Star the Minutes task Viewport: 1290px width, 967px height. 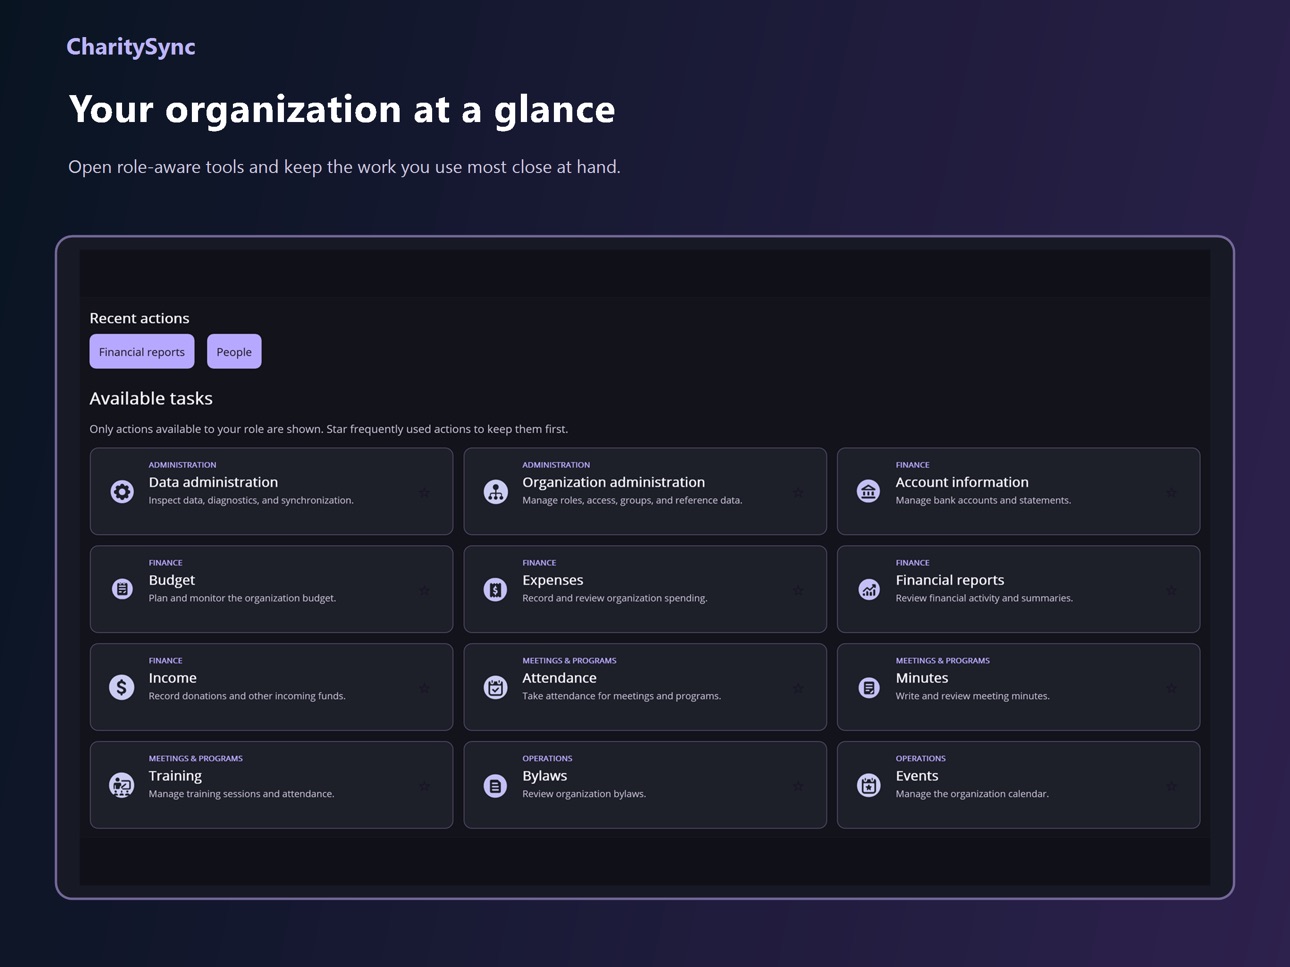tap(1171, 688)
